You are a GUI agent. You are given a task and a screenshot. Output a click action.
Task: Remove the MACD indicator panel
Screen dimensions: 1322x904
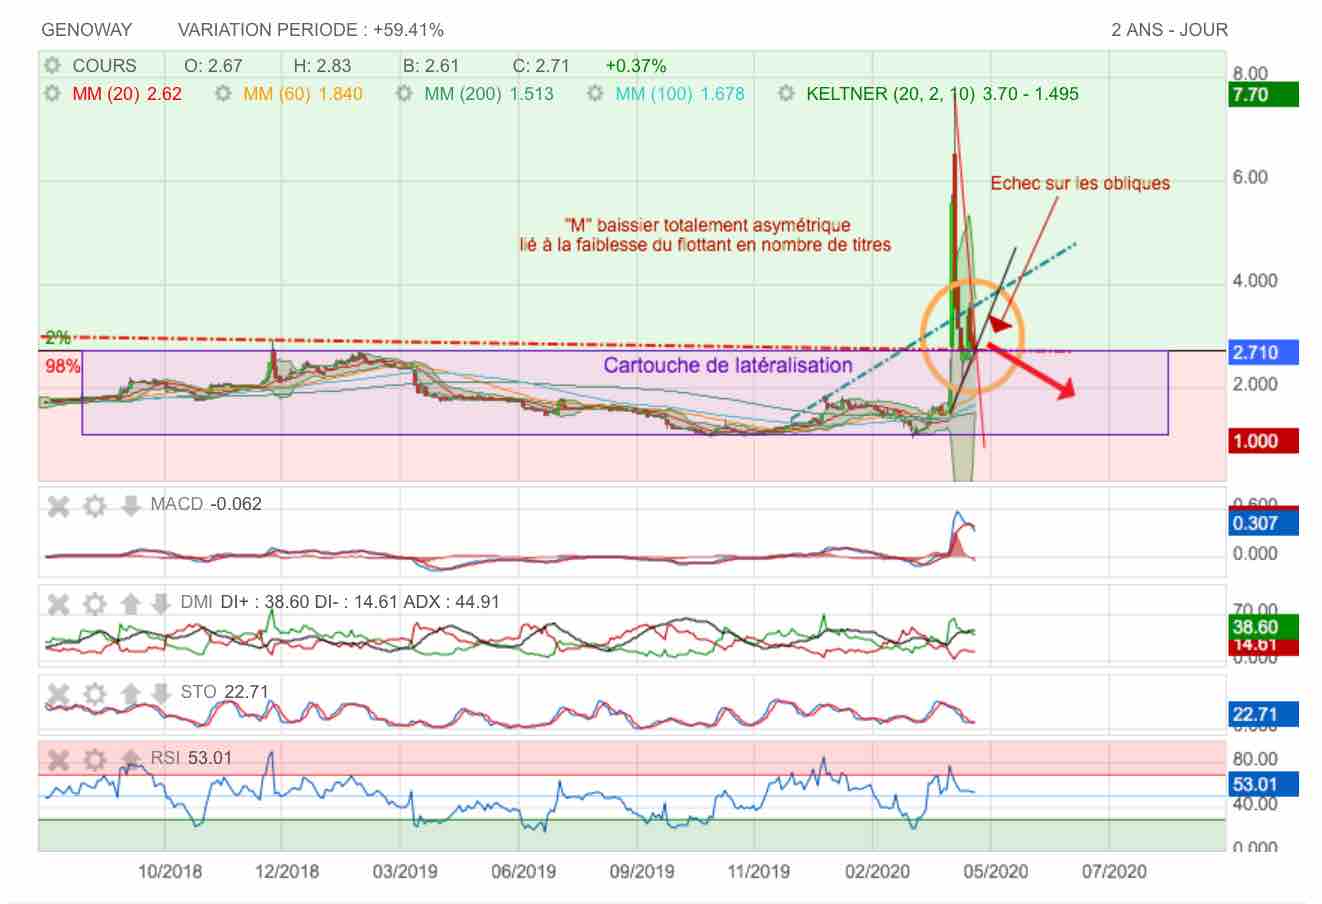(59, 506)
